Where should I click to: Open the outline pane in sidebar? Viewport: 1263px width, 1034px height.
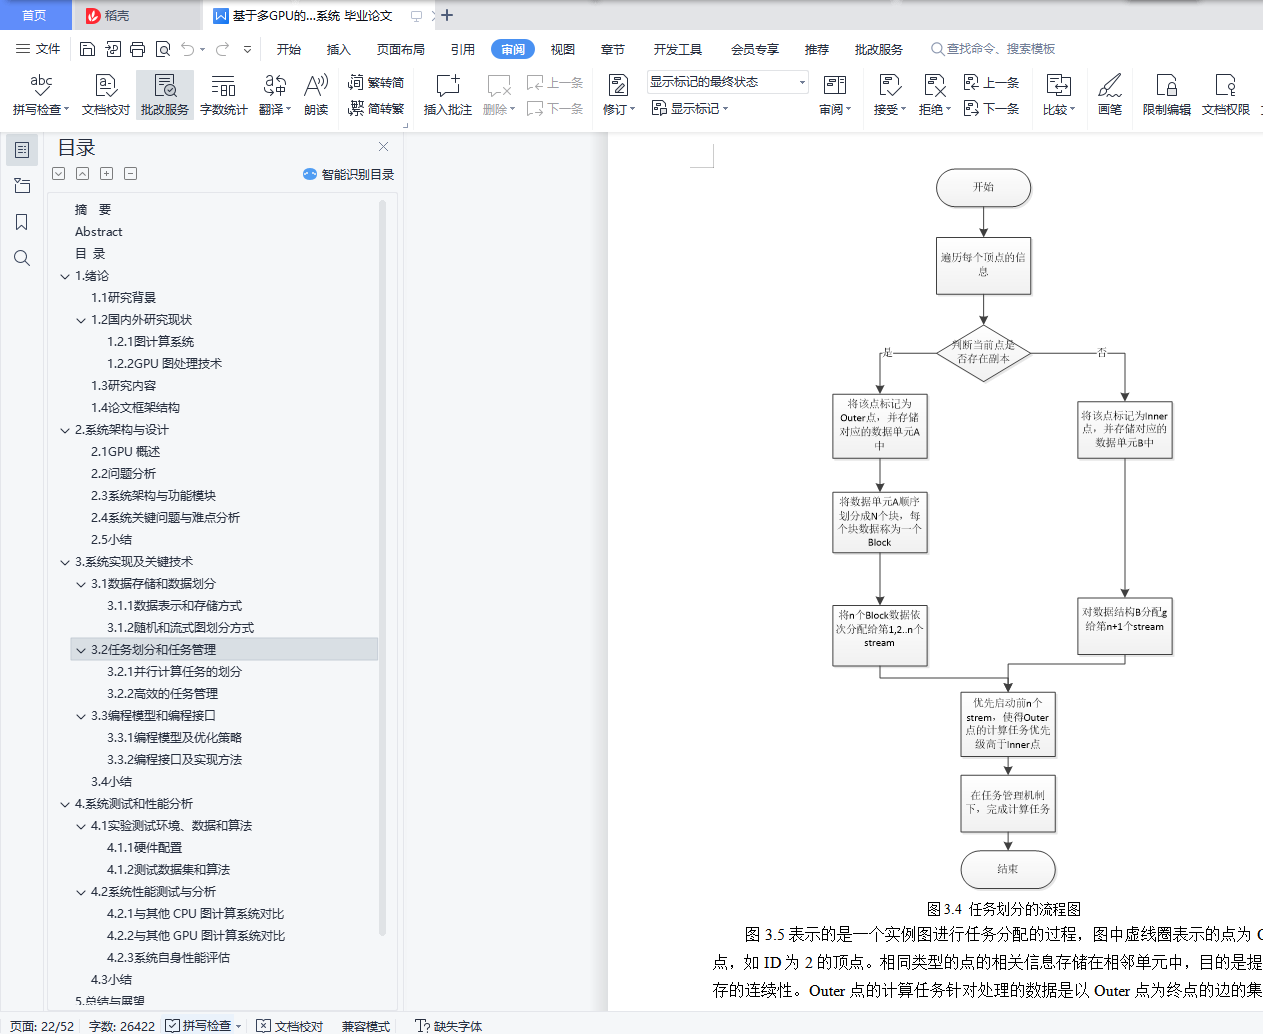[x=22, y=150]
